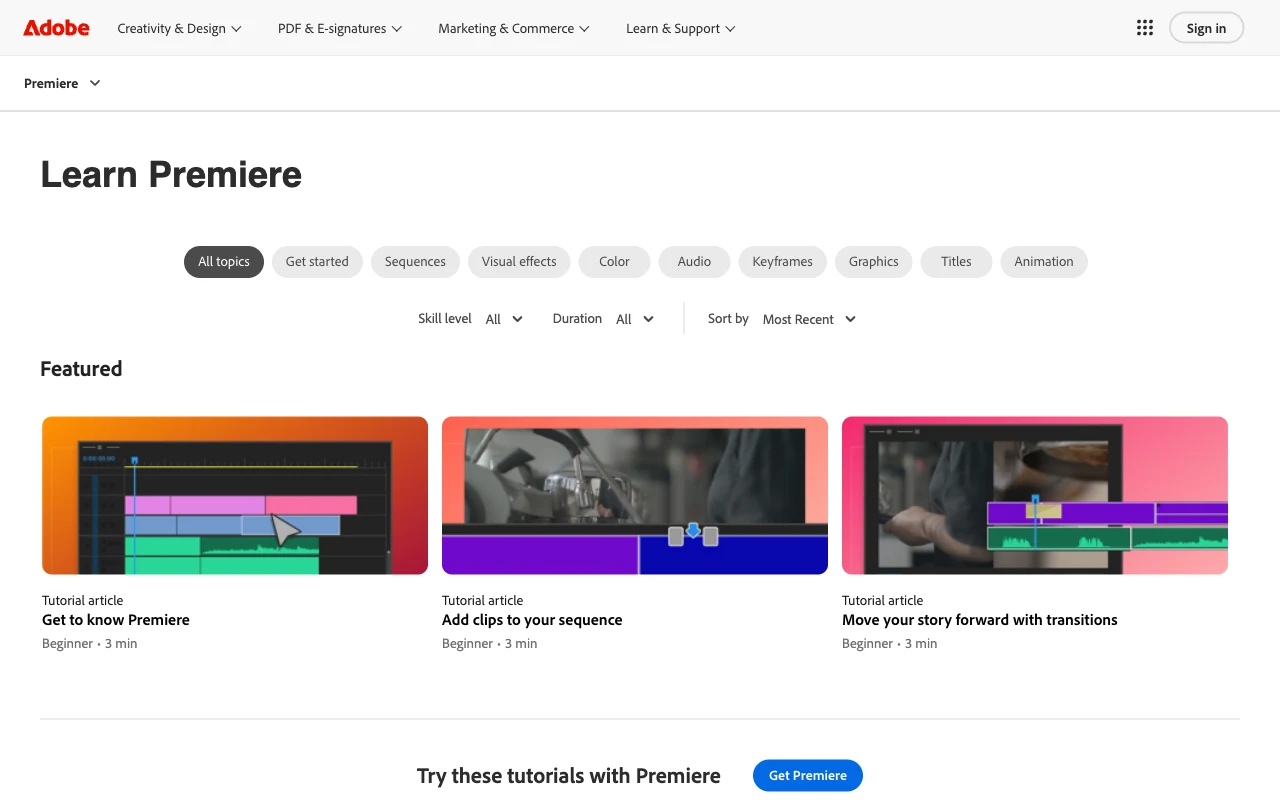Select the Animation topic
Viewport: 1280px width, 800px height.
coord(1044,262)
